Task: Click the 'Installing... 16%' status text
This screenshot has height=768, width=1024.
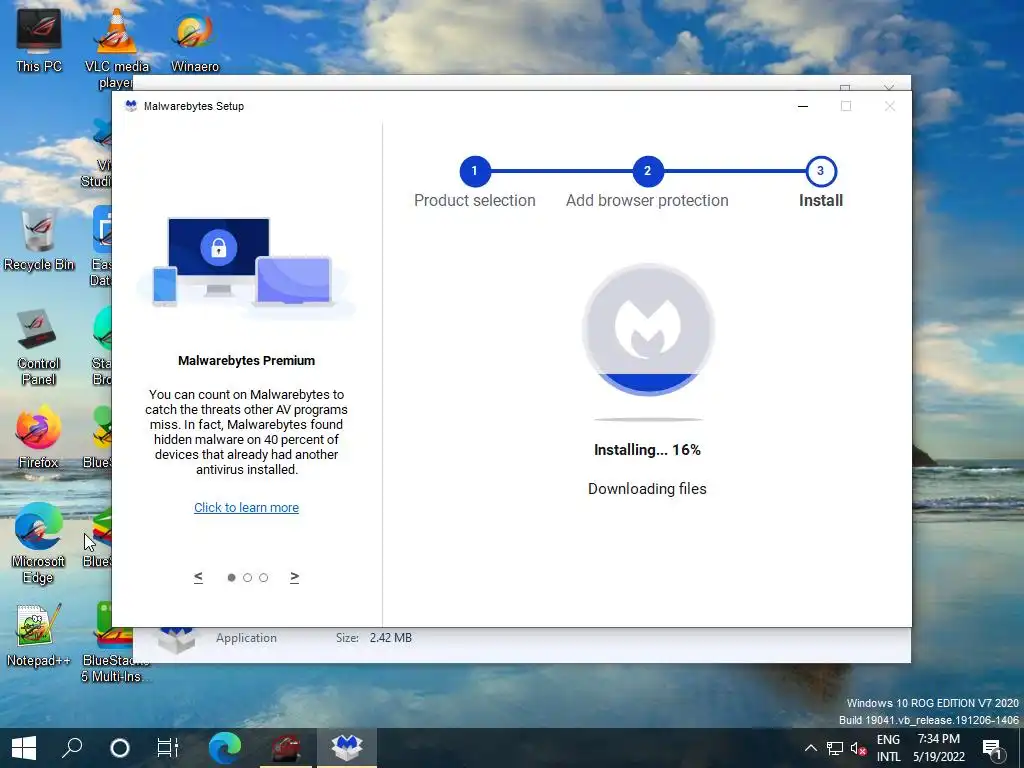Action: point(647,450)
